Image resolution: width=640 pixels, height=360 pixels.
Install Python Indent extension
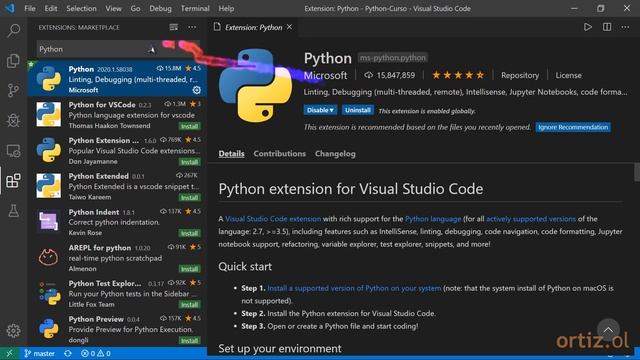tap(189, 233)
